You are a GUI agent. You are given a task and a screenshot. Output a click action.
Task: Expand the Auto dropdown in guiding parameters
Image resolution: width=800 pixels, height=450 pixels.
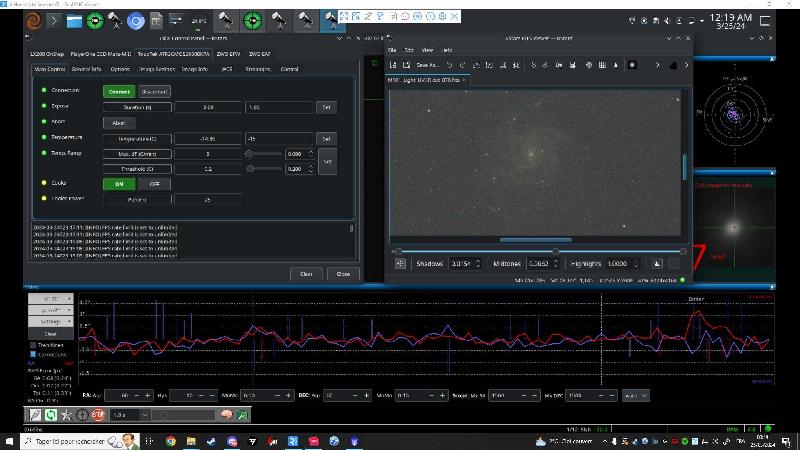tap(636, 395)
